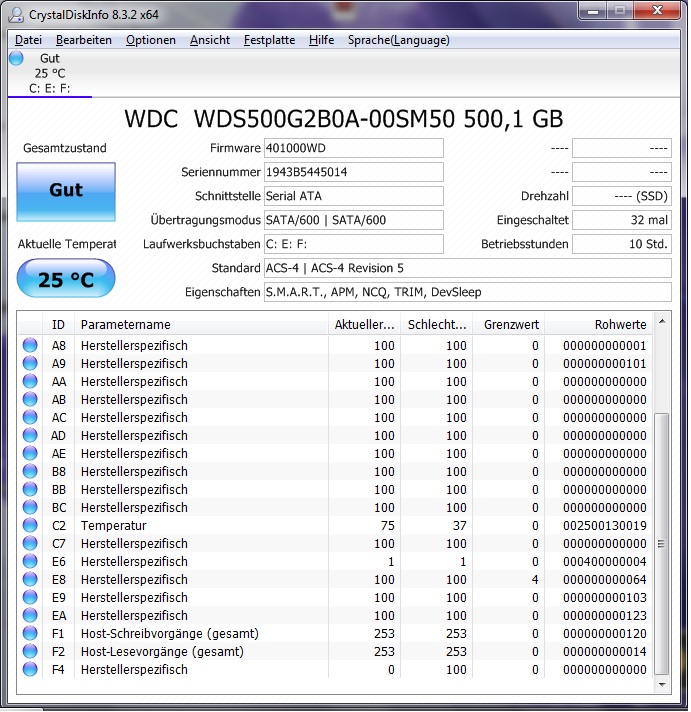
Task: Click the Grenzwert column header
Action: (x=508, y=324)
